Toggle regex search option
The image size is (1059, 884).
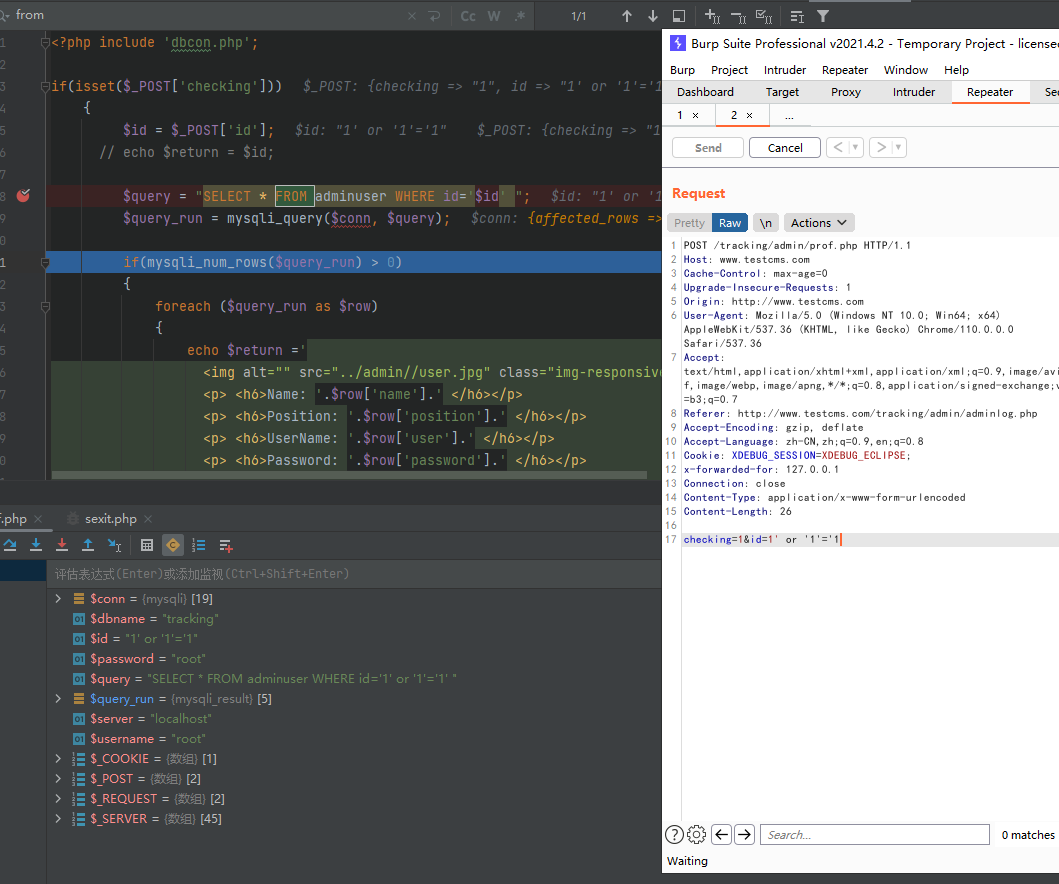(x=519, y=16)
